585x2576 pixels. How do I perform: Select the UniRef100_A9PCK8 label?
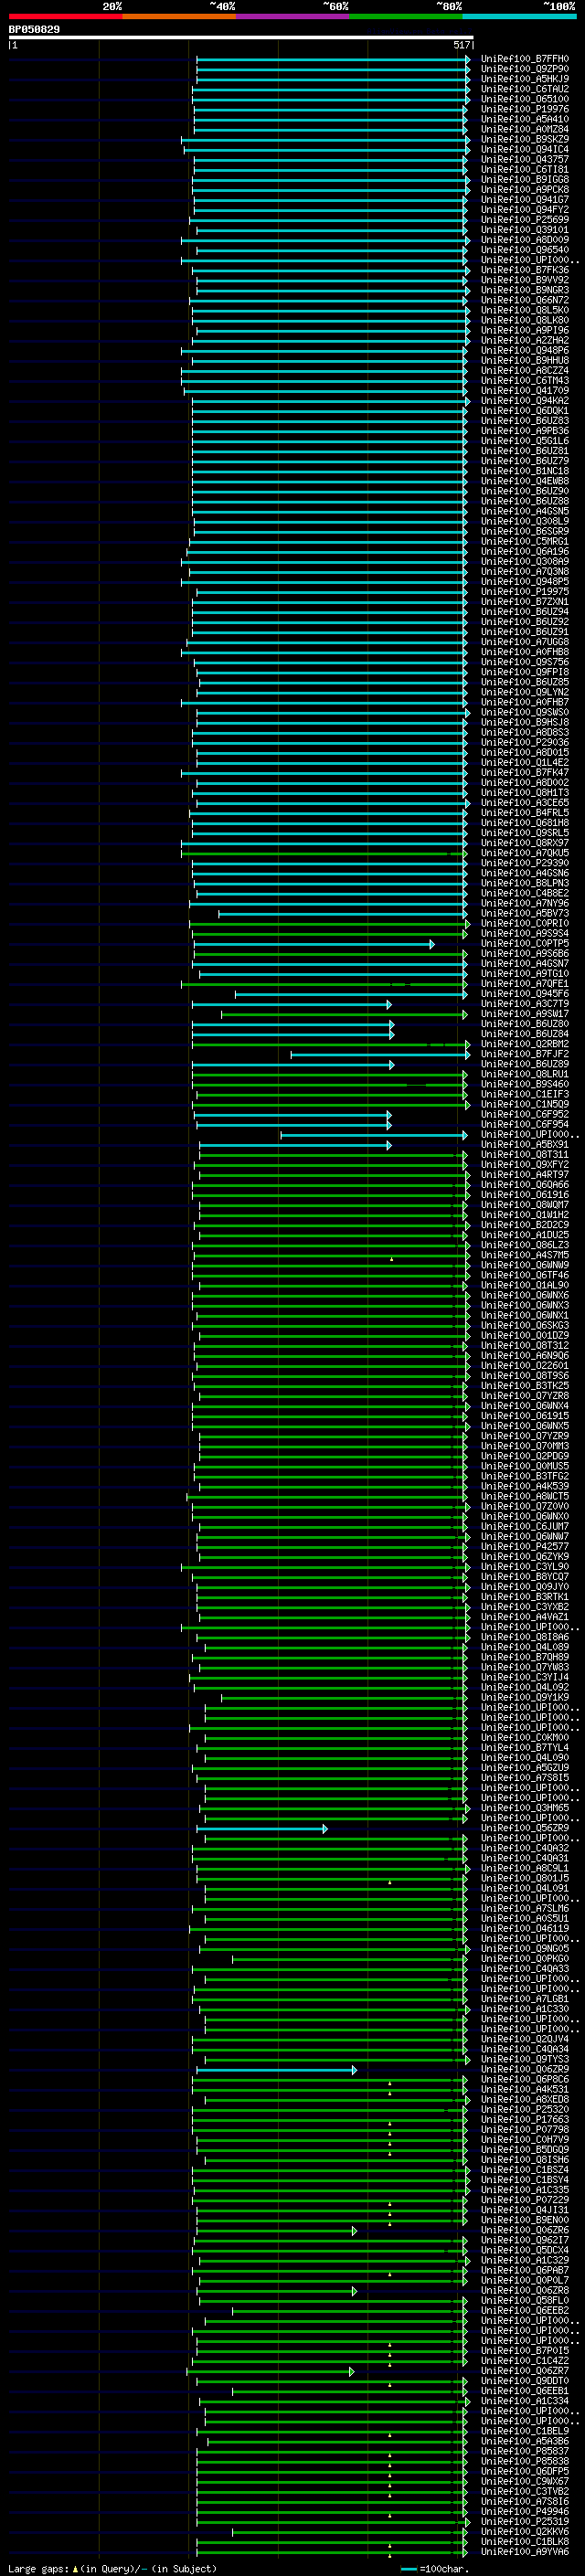pyautogui.click(x=524, y=189)
